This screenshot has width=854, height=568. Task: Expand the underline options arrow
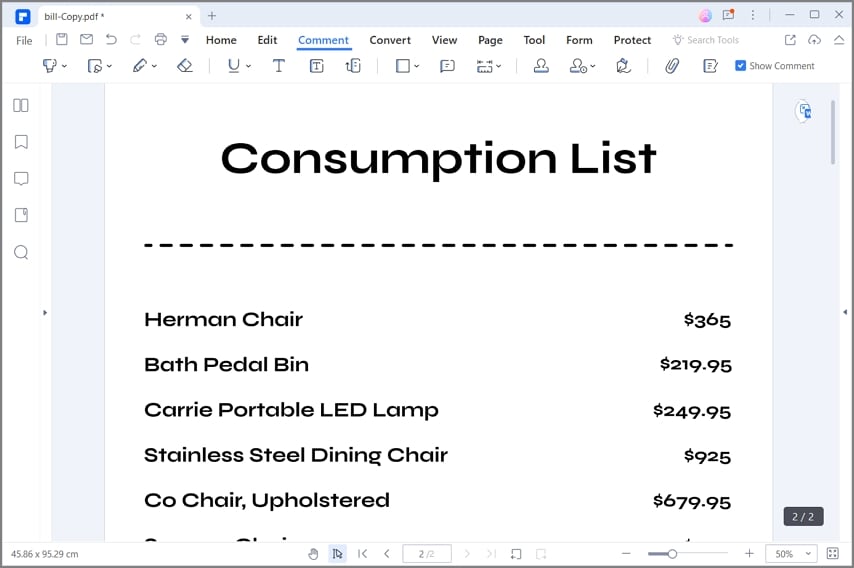click(248, 66)
